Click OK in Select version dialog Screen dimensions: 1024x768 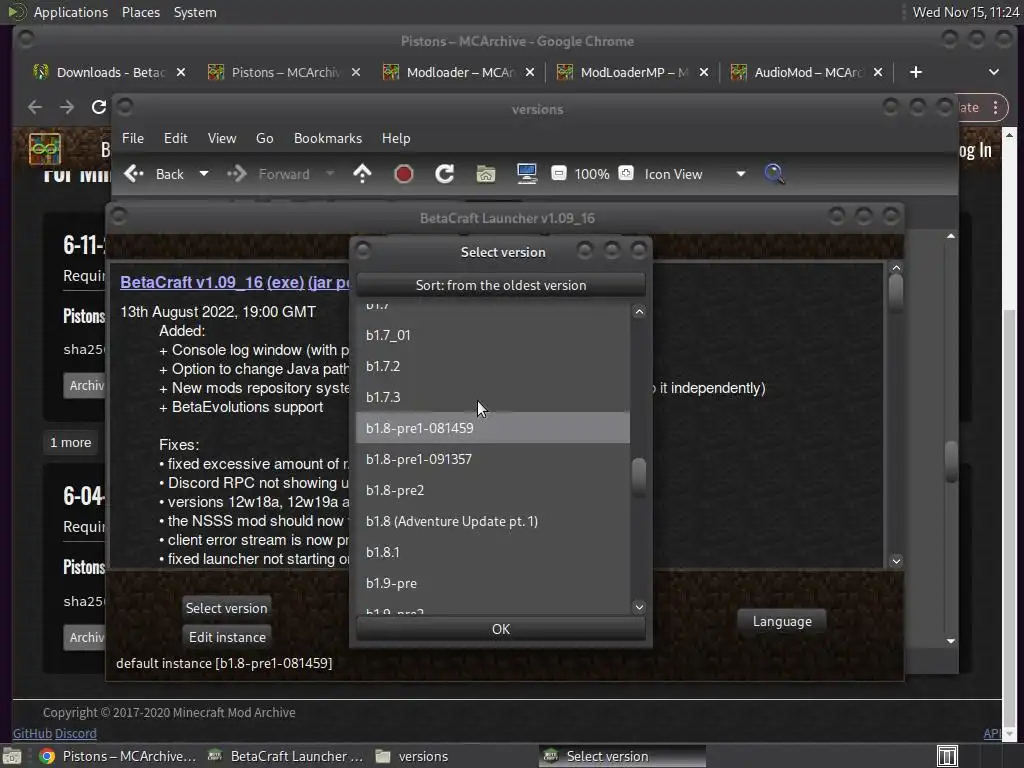(501, 629)
